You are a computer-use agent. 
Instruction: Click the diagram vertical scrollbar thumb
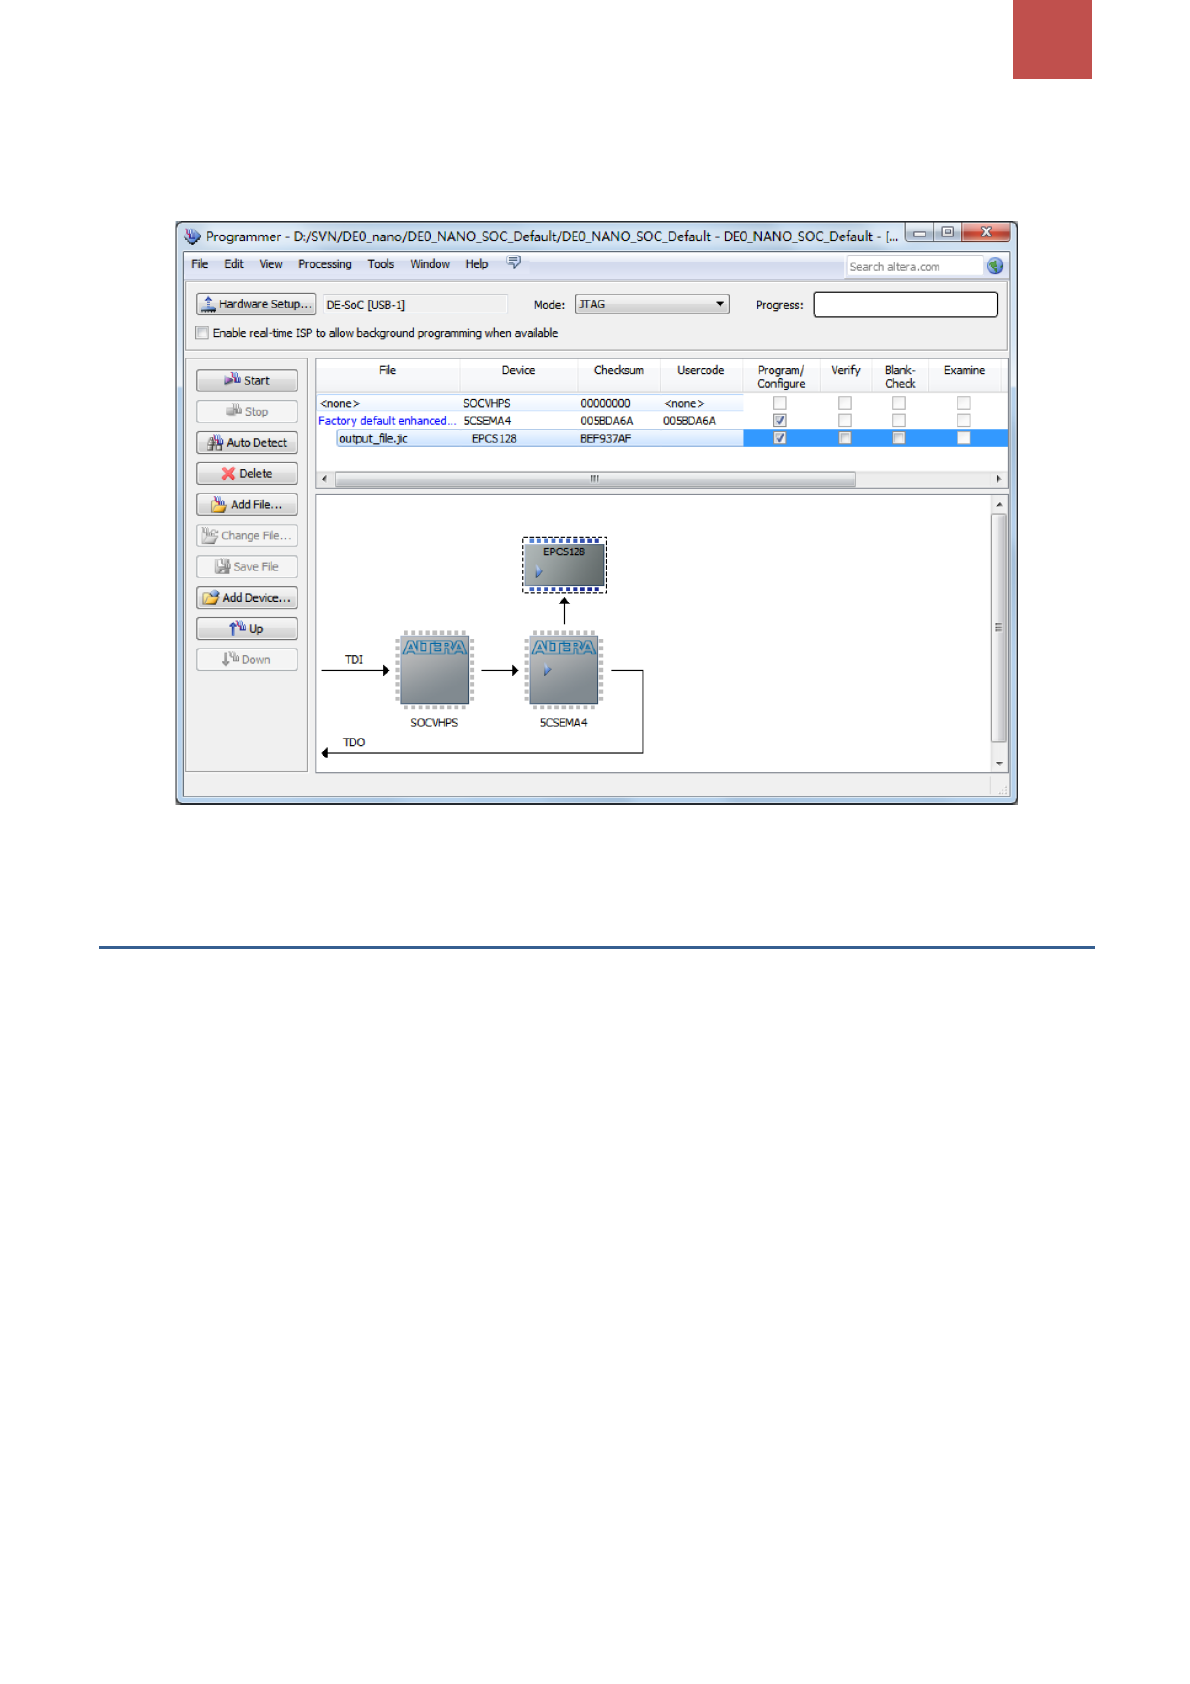click(999, 628)
